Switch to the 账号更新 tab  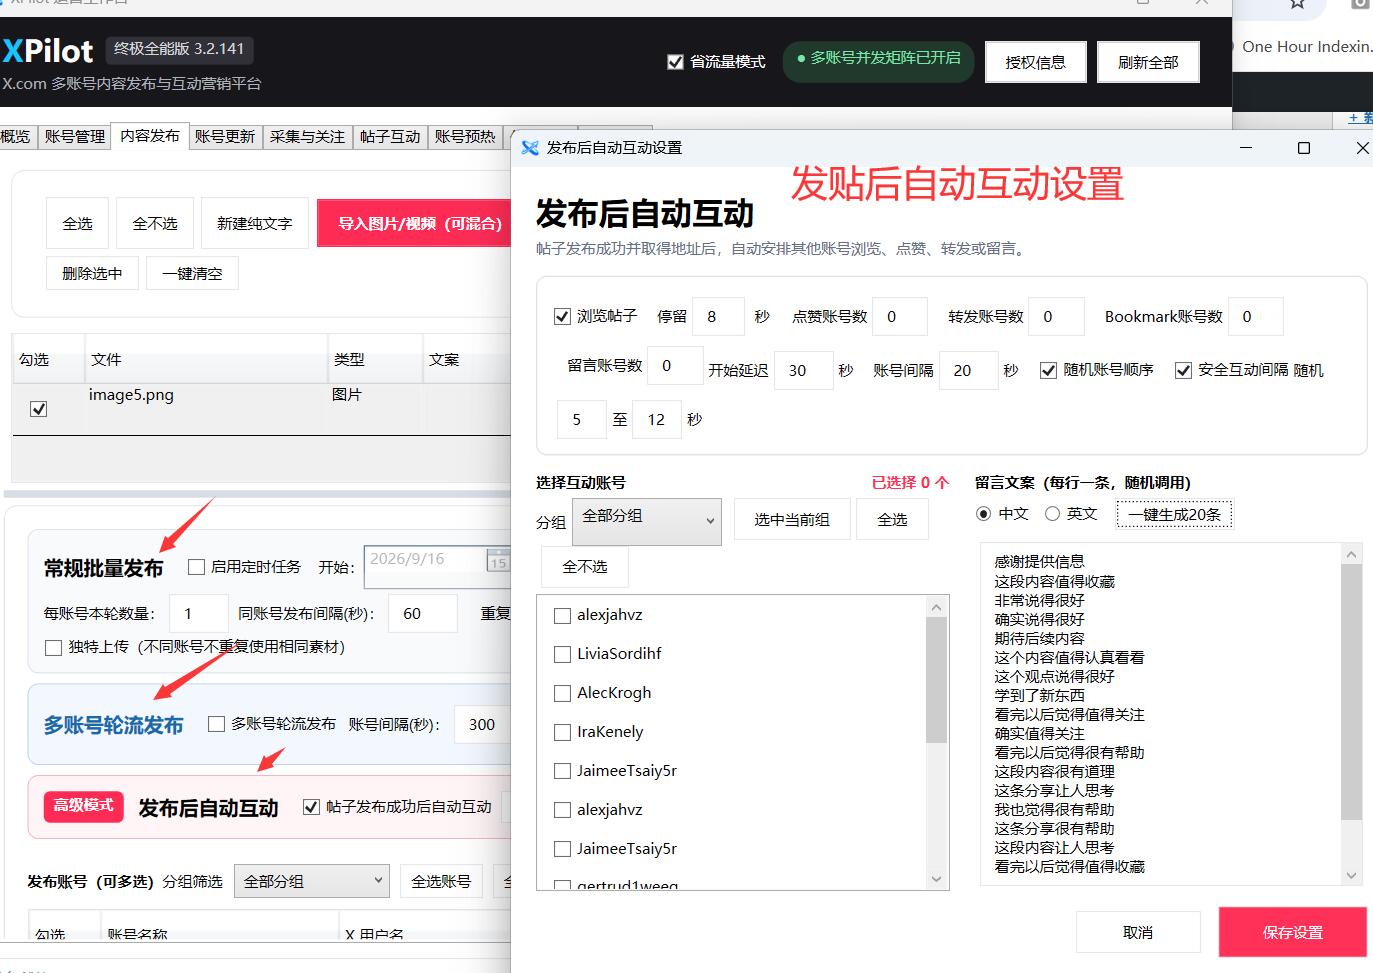pyautogui.click(x=225, y=137)
